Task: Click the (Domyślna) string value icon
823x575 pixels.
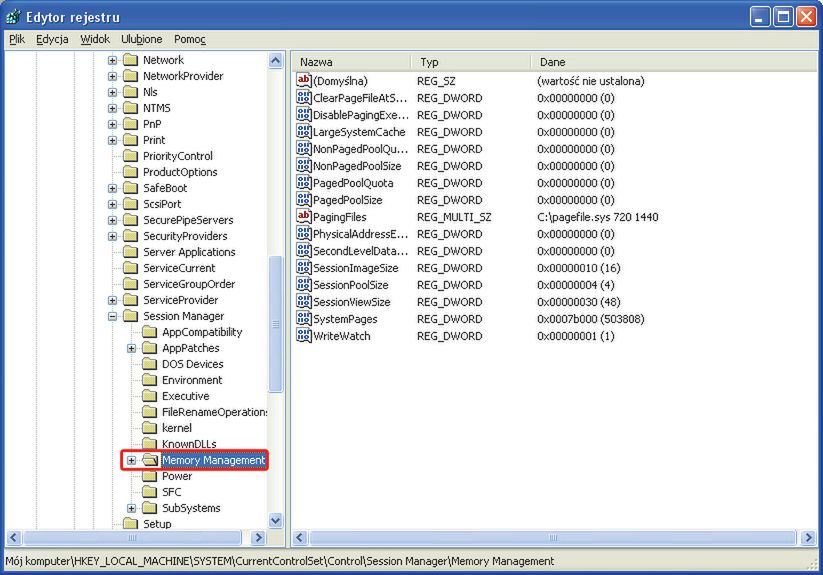Action: [x=304, y=80]
